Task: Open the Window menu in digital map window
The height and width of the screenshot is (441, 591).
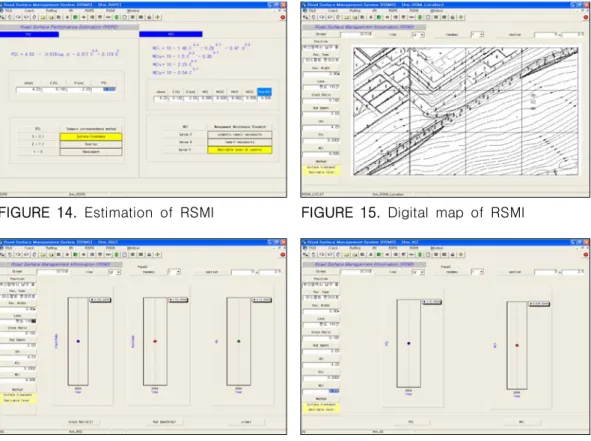Action: coord(436,11)
